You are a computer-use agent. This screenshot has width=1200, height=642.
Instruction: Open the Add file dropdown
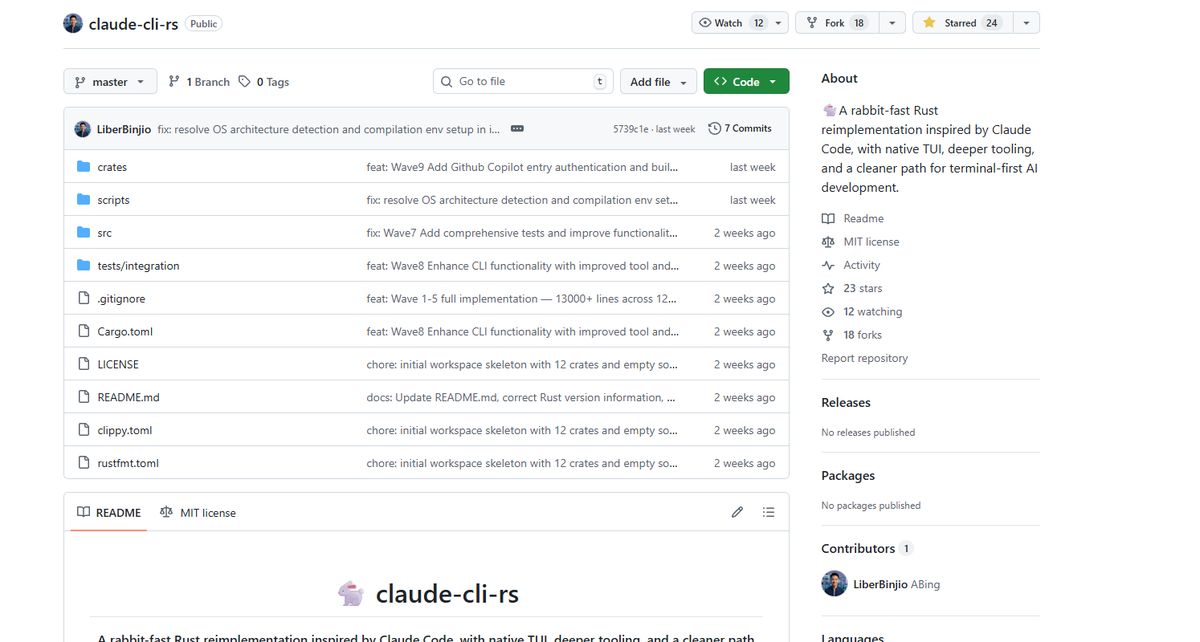(x=657, y=82)
